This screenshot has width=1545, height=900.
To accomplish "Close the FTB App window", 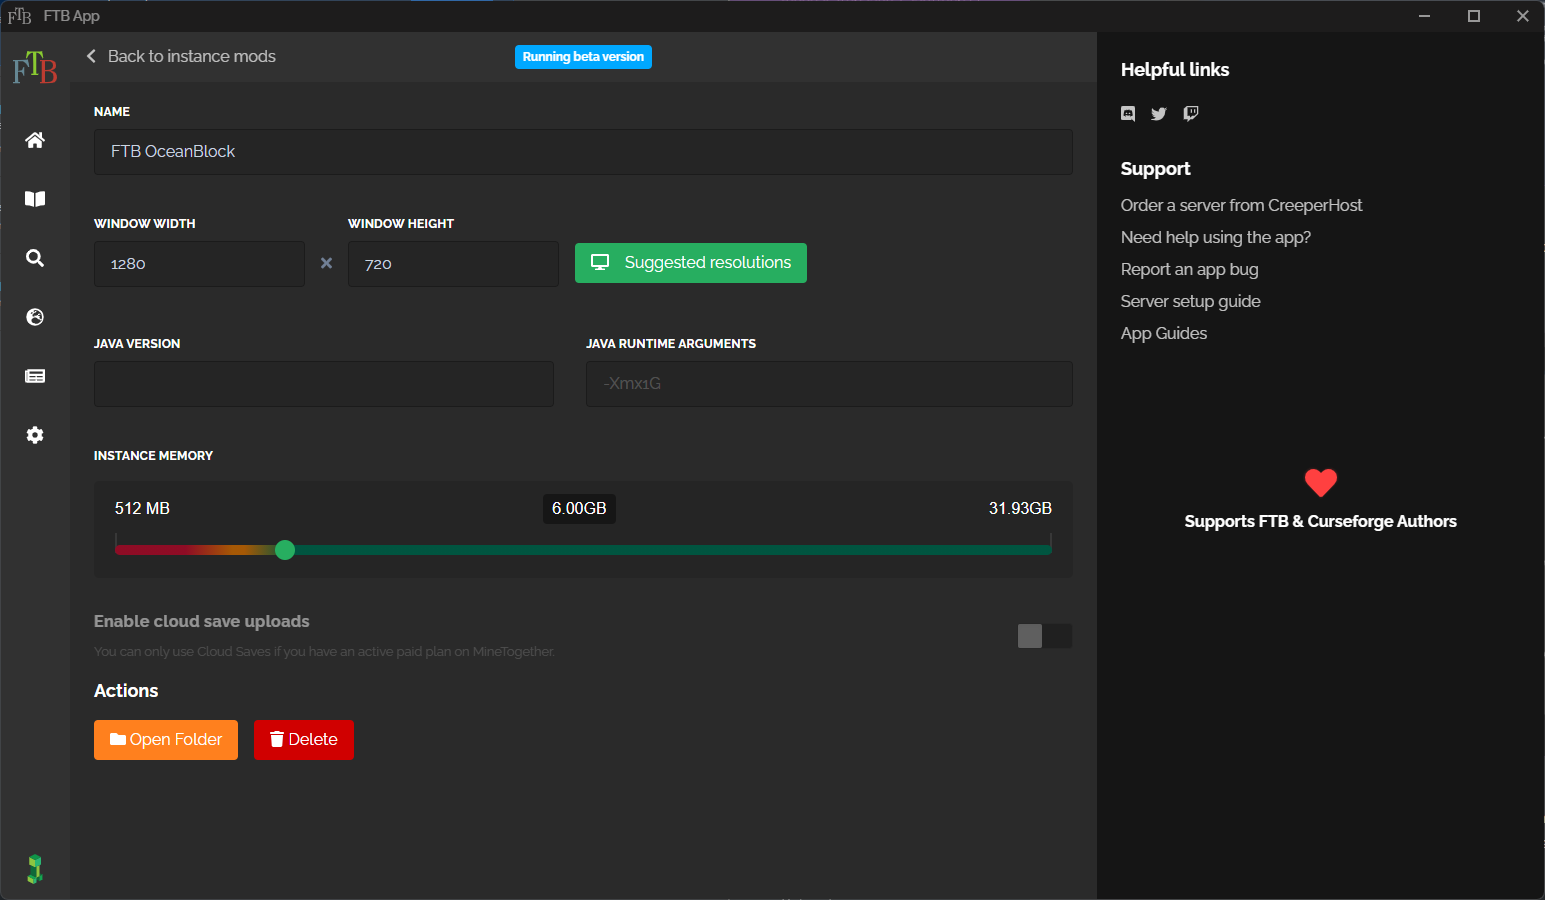I will (1522, 16).
